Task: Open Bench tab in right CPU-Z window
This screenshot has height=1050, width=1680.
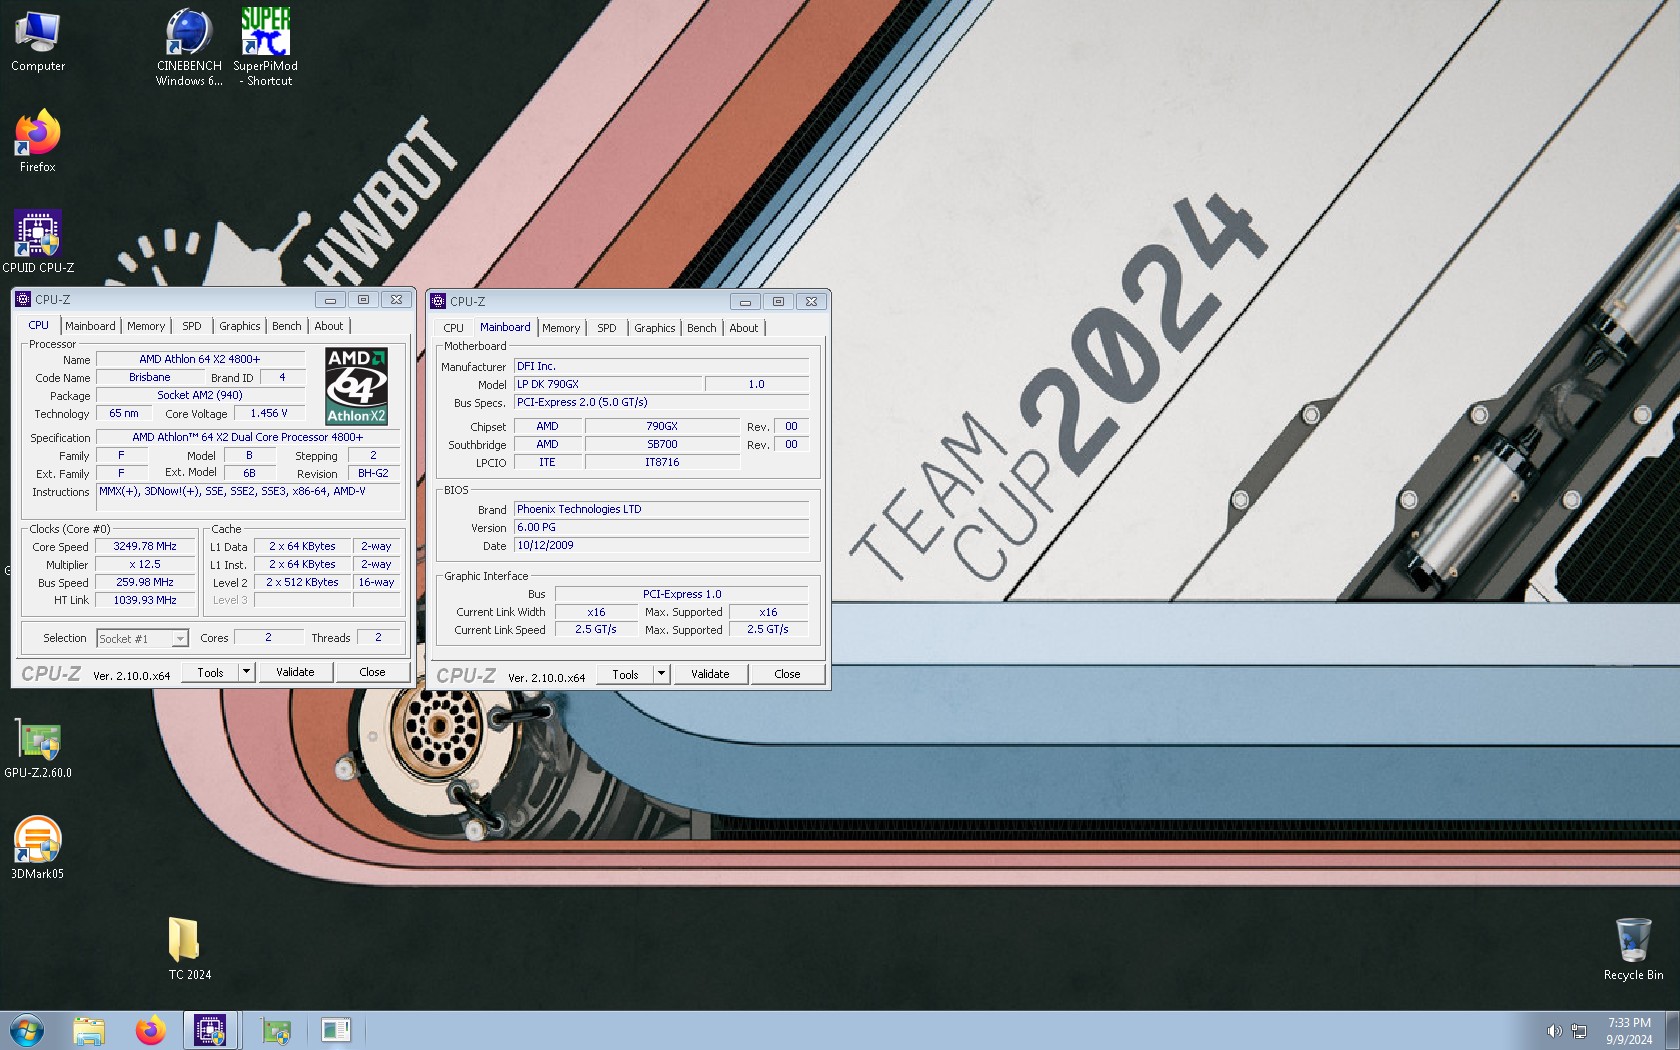Action: [x=702, y=328]
